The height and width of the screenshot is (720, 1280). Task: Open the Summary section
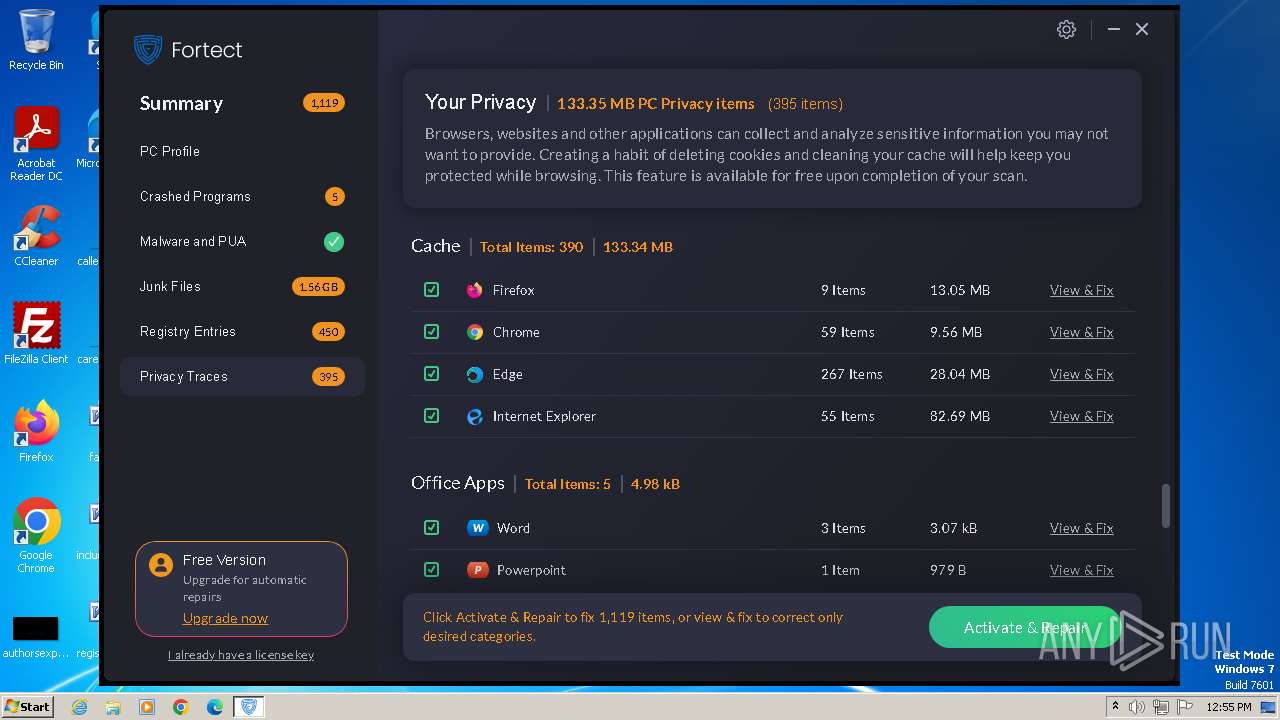(181, 103)
